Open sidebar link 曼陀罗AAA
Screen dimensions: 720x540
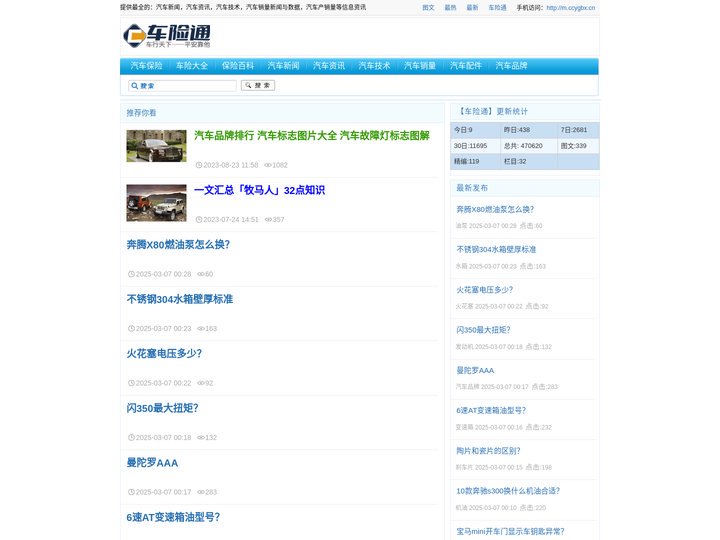click(475, 371)
